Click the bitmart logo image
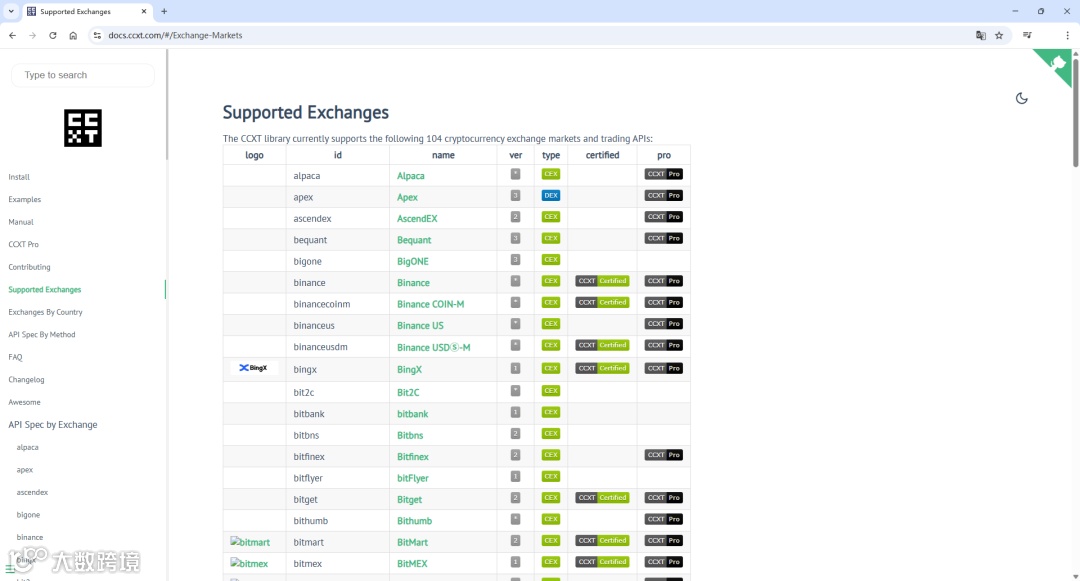The width and height of the screenshot is (1080, 581). click(x=250, y=542)
